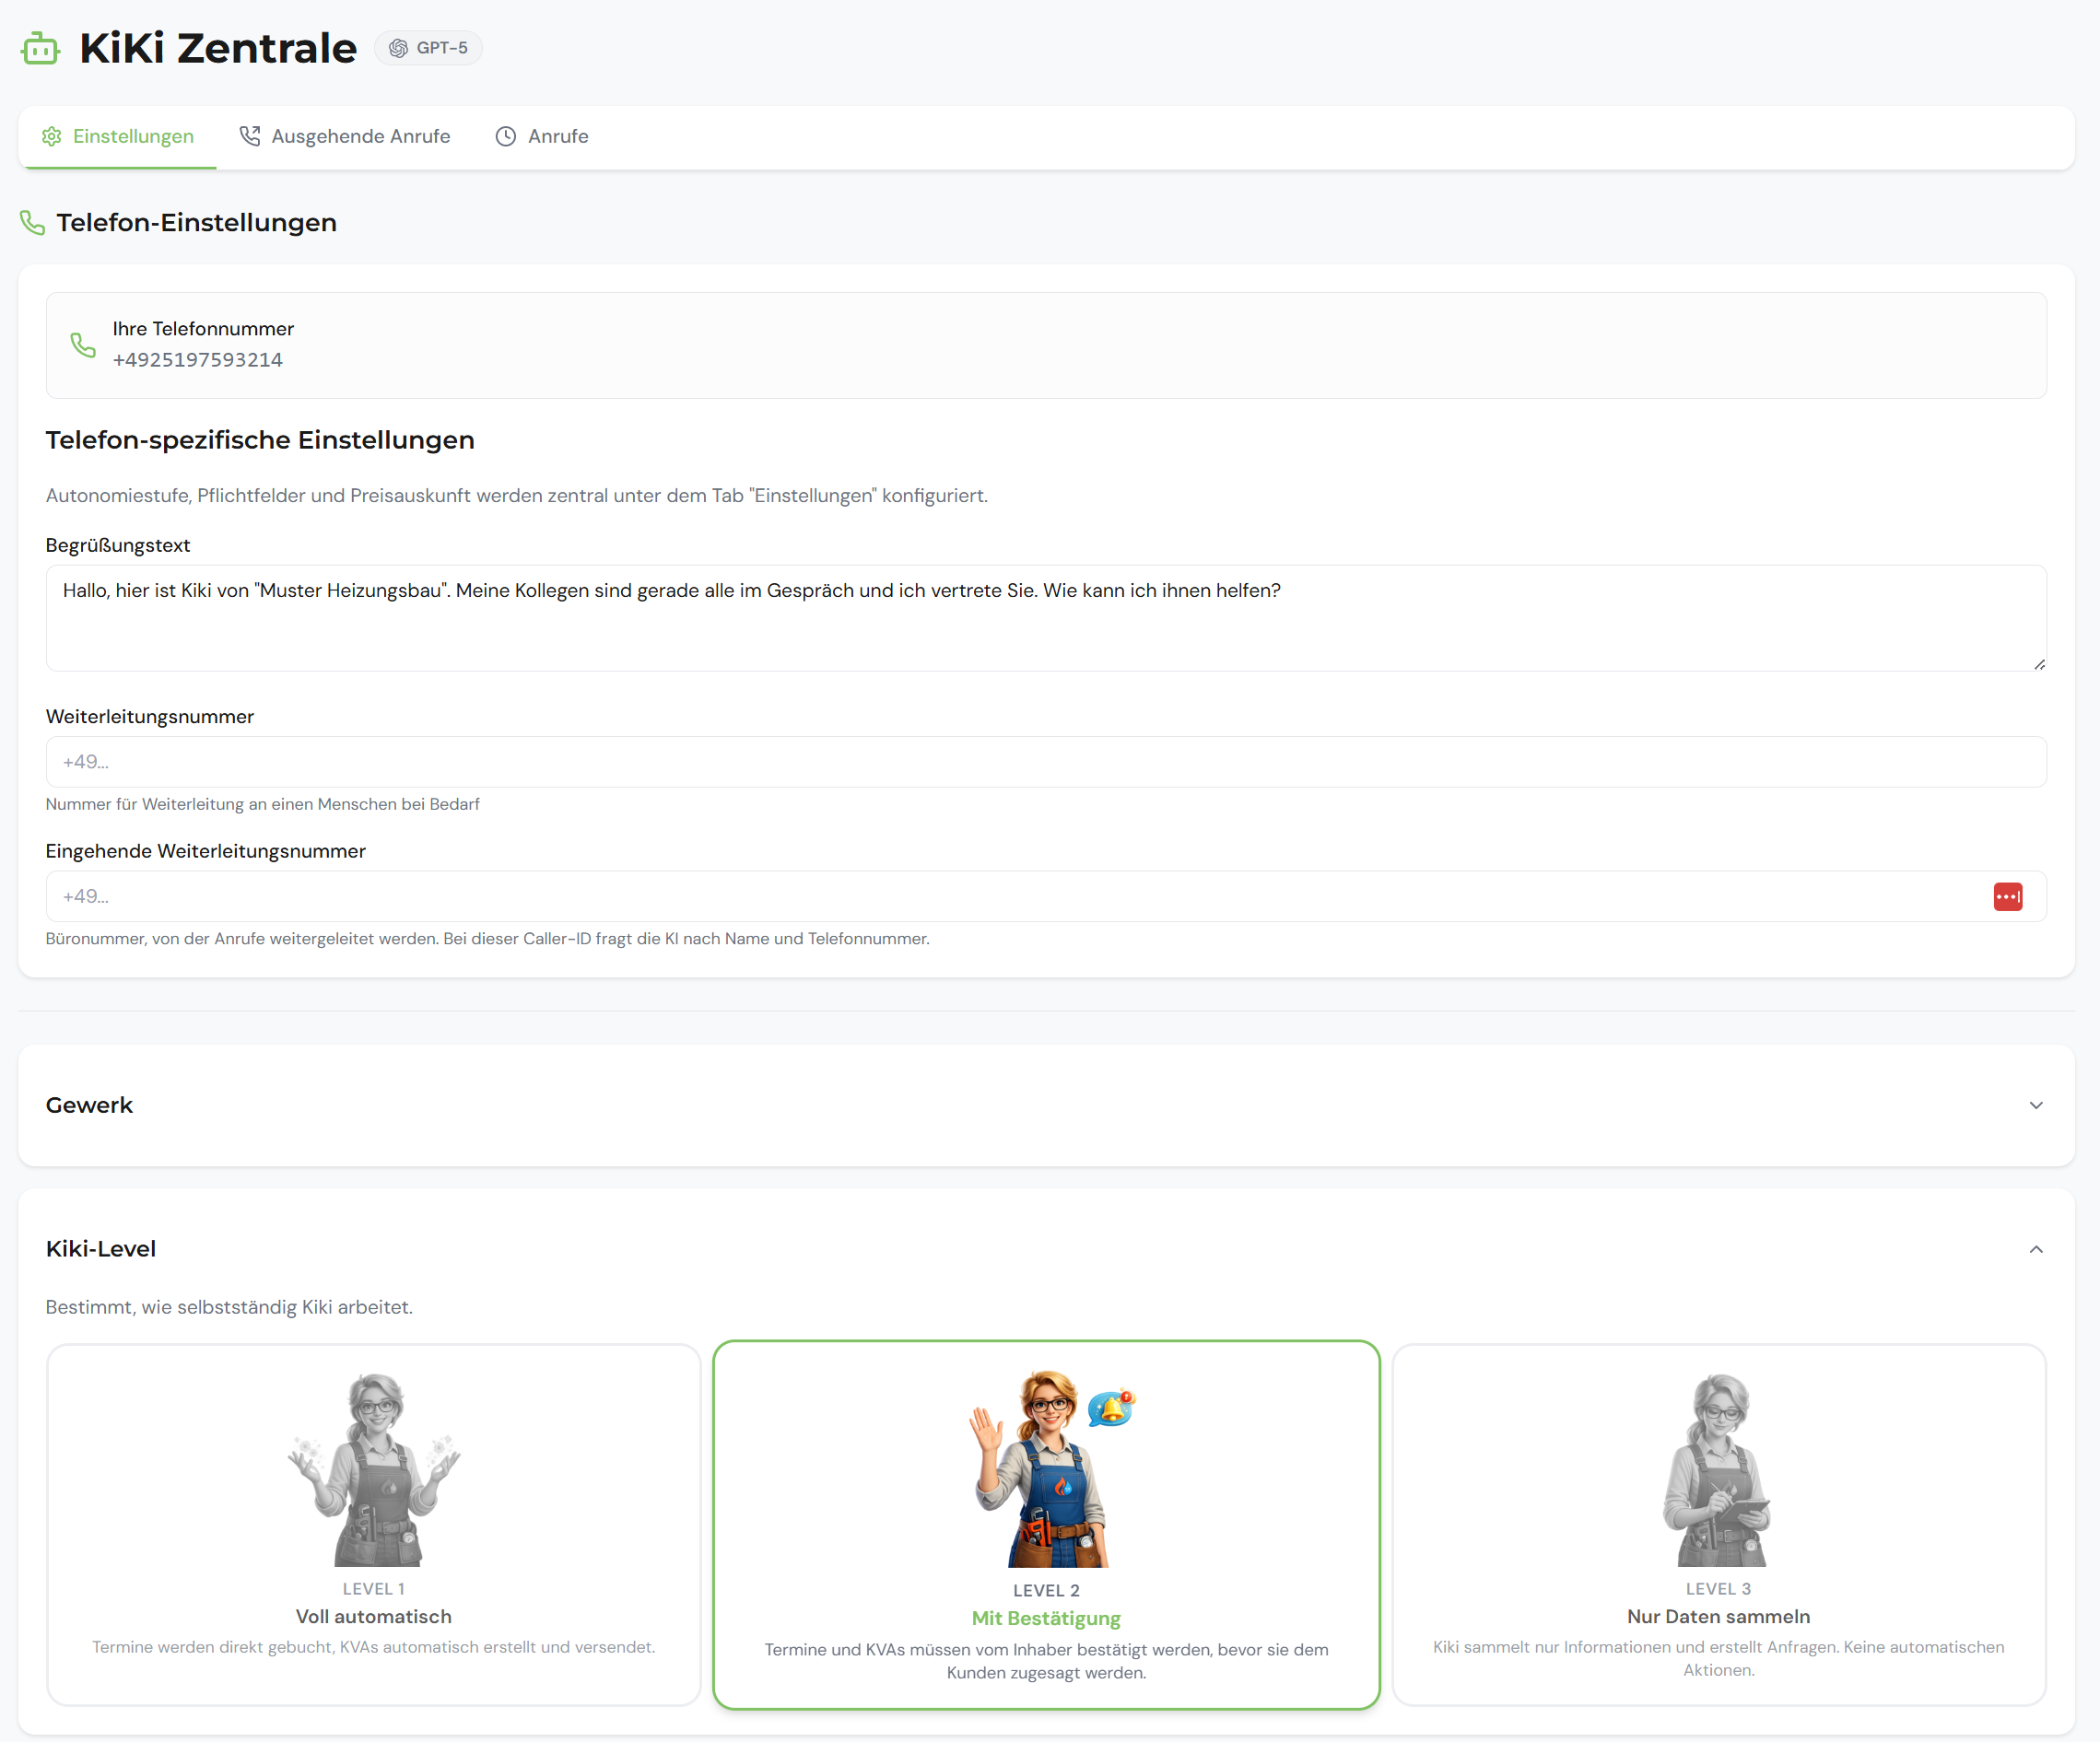Click the textarea resize handle of the Begrüßungstext field

[2039, 664]
